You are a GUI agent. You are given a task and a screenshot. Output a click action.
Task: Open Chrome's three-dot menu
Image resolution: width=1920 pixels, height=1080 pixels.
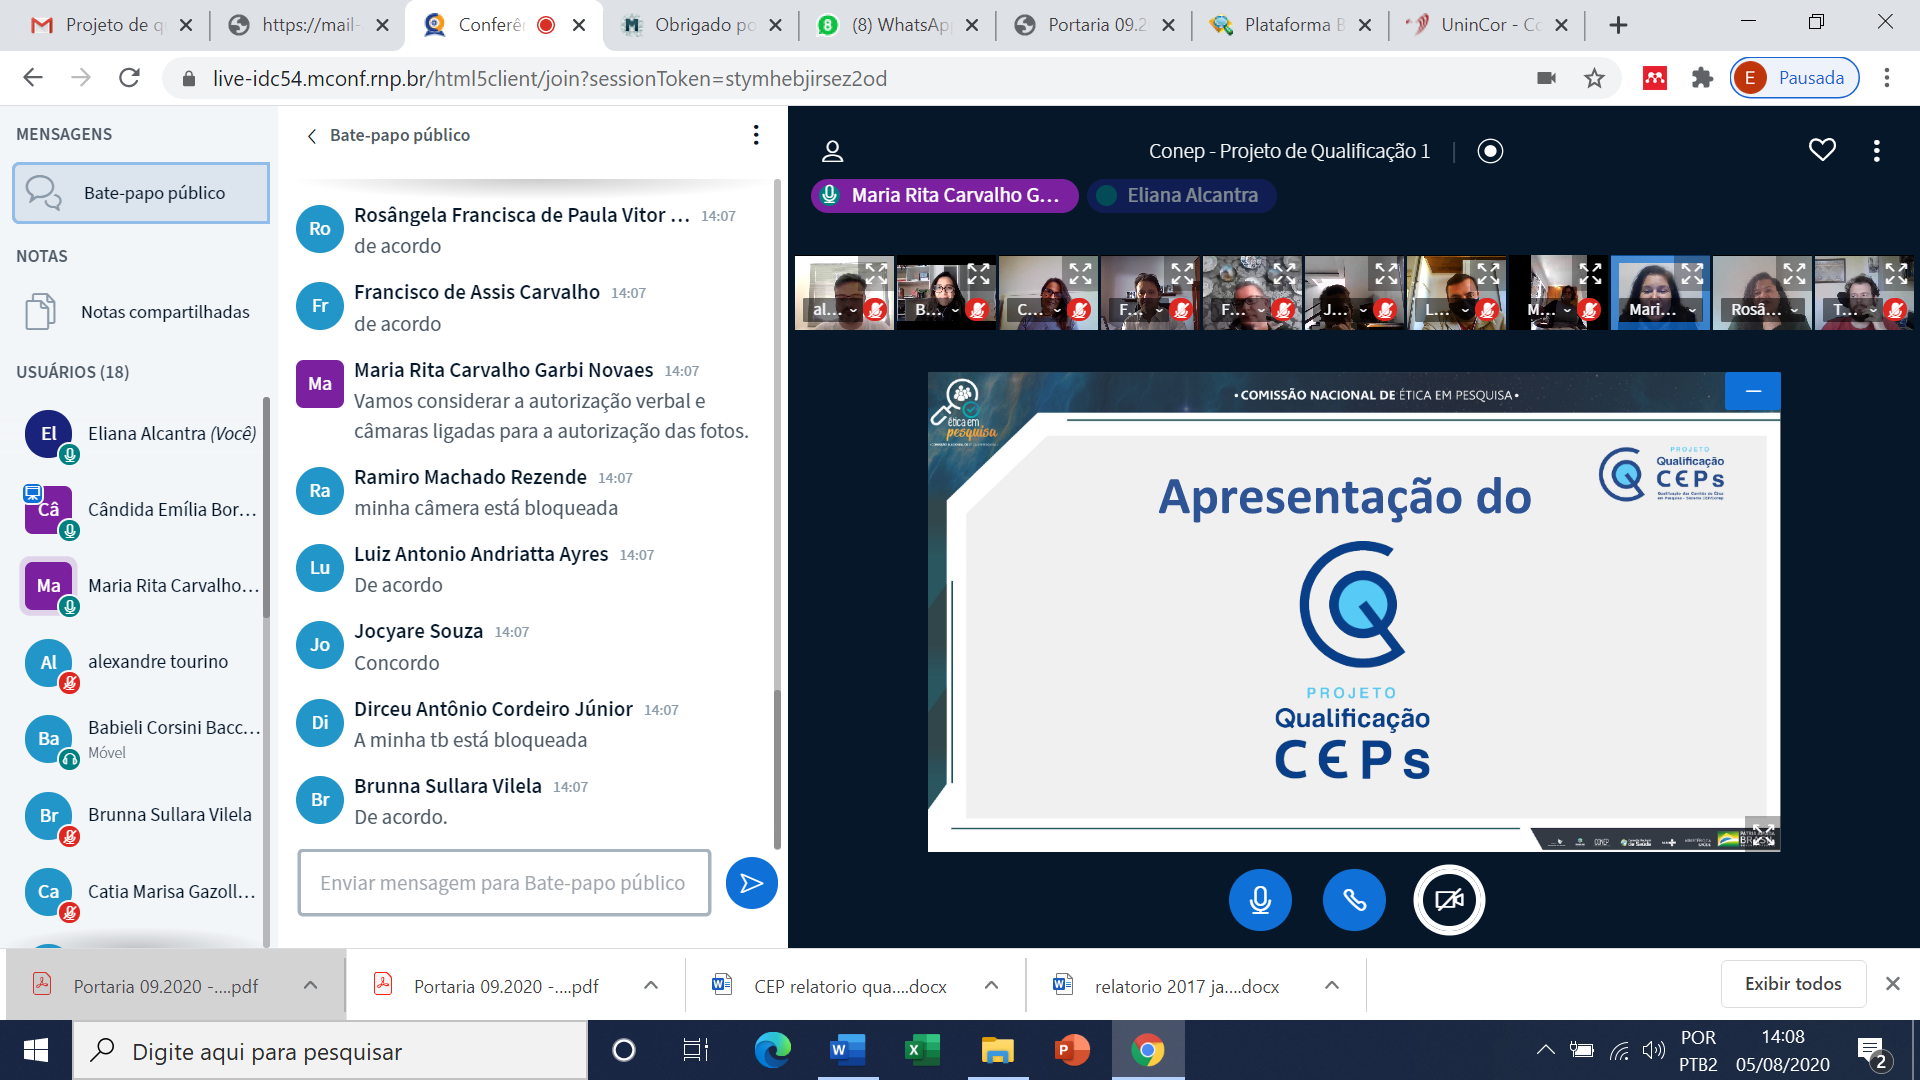point(1886,78)
